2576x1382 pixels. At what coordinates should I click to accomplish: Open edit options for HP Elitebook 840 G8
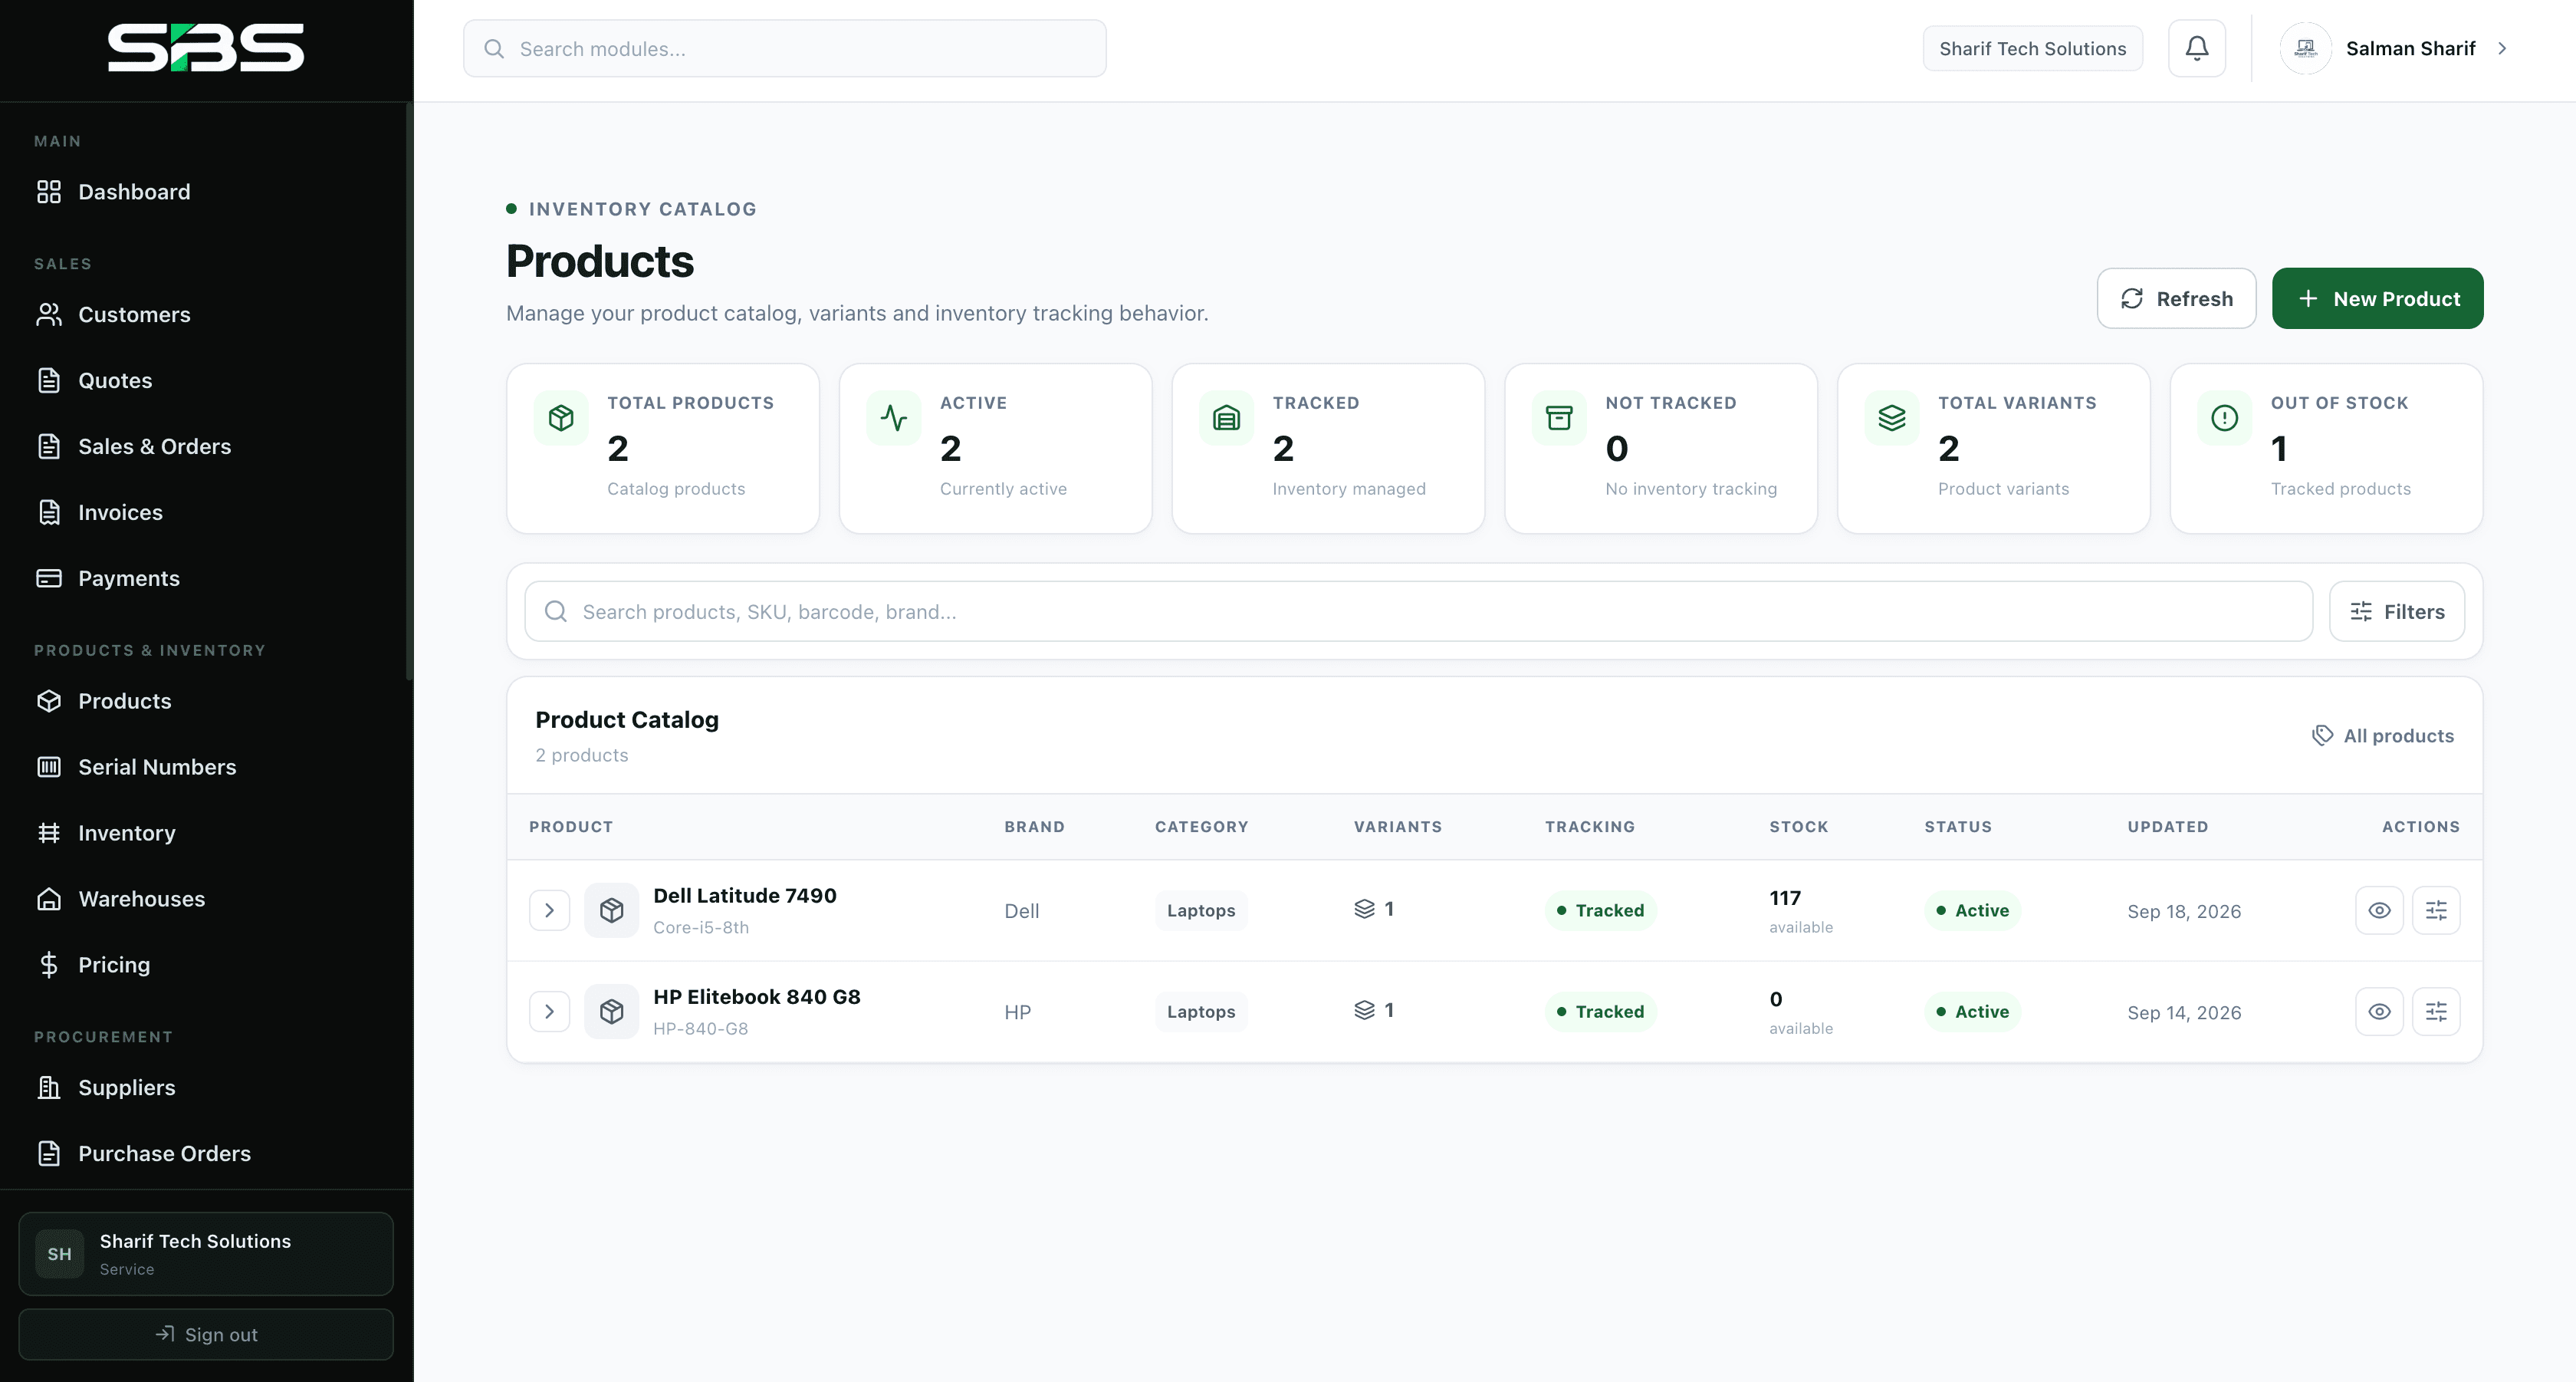tap(2436, 1011)
